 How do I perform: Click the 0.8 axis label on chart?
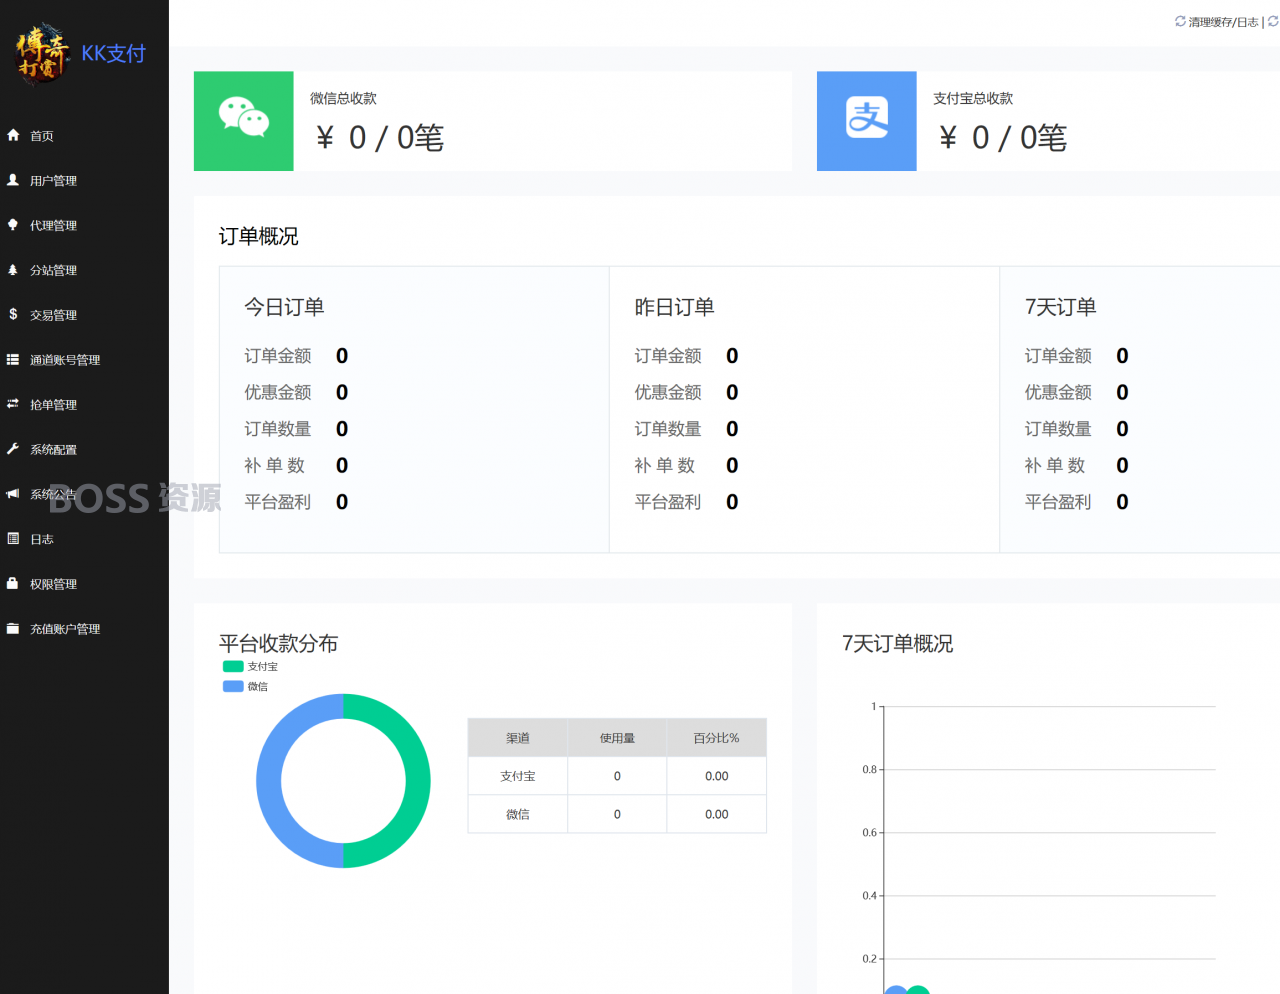[x=869, y=769]
